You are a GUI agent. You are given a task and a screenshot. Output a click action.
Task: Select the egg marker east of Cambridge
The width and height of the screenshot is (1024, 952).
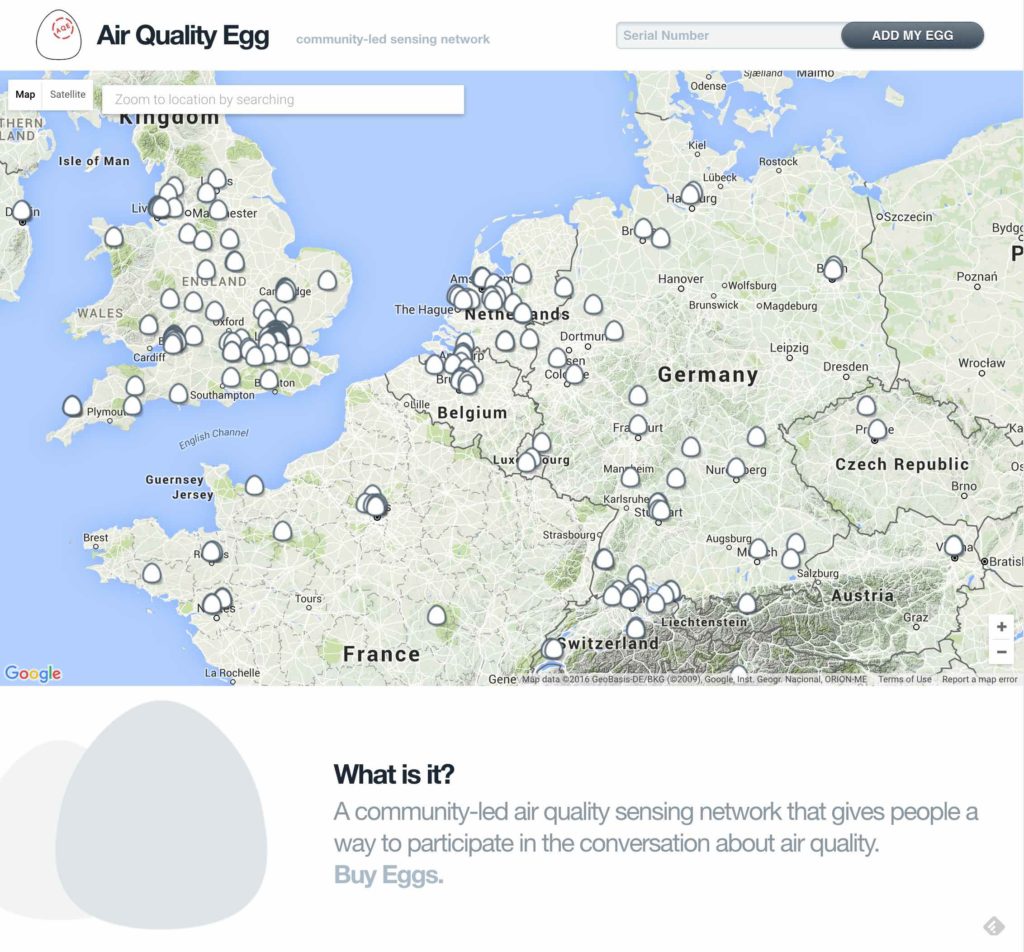point(327,280)
